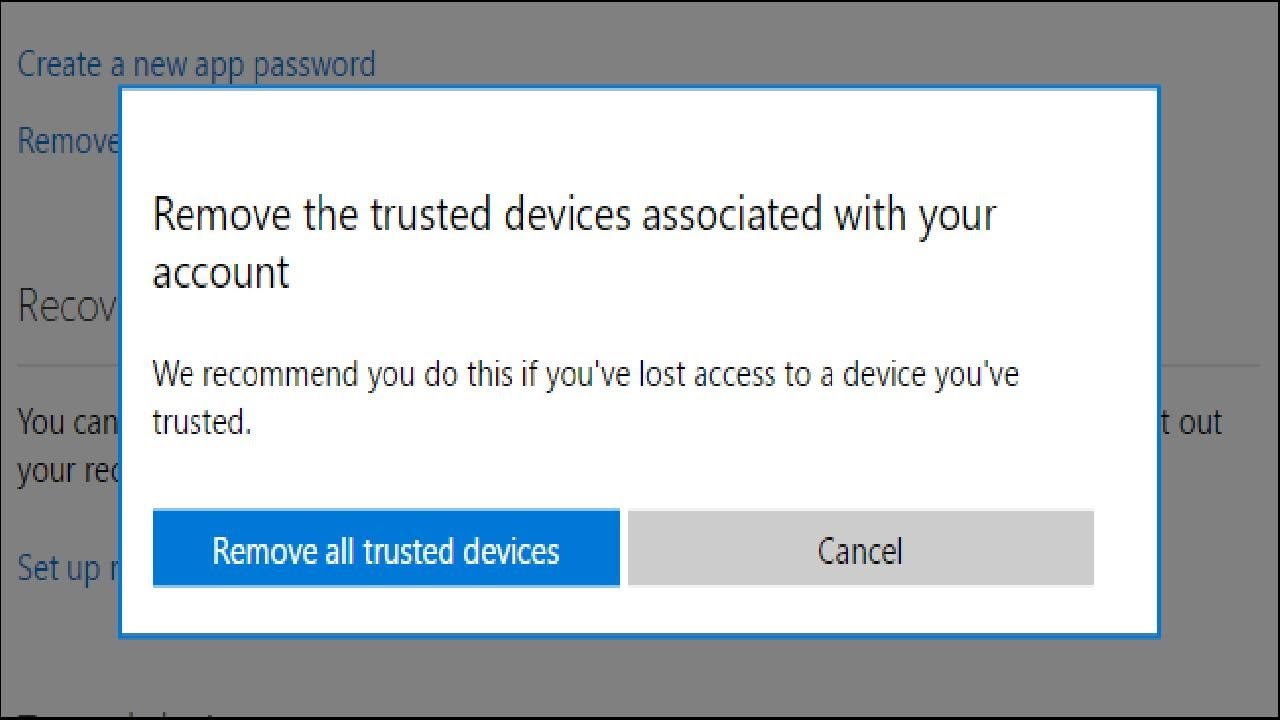The width and height of the screenshot is (1280, 720).
Task: Click the empty white space above the dialog heading
Action: (x=640, y=140)
